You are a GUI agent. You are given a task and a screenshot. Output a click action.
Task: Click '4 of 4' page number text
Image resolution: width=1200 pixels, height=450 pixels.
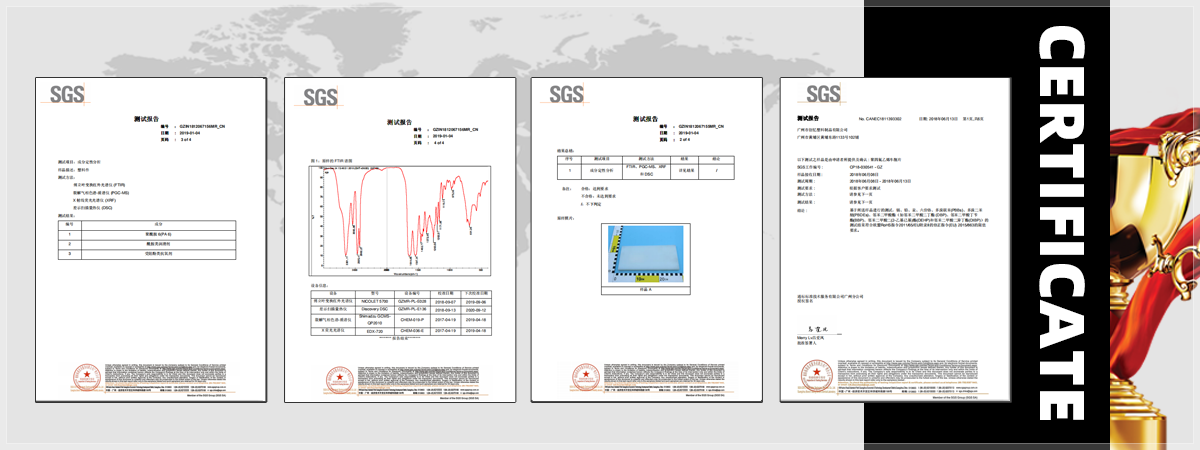[439, 142]
